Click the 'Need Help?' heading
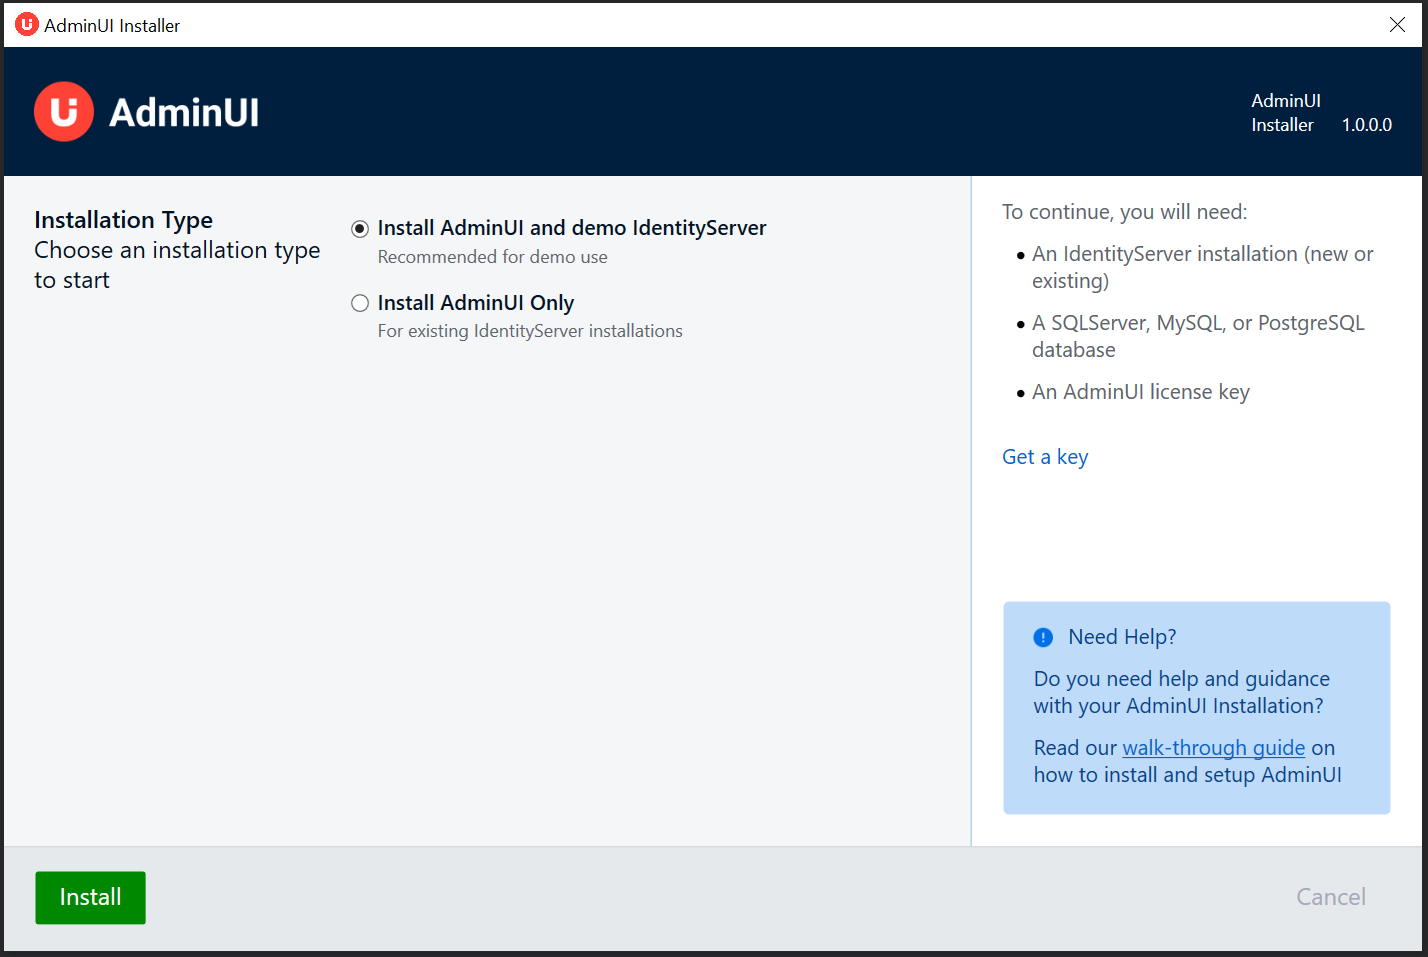The height and width of the screenshot is (957, 1428). (x=1122, y=637)
